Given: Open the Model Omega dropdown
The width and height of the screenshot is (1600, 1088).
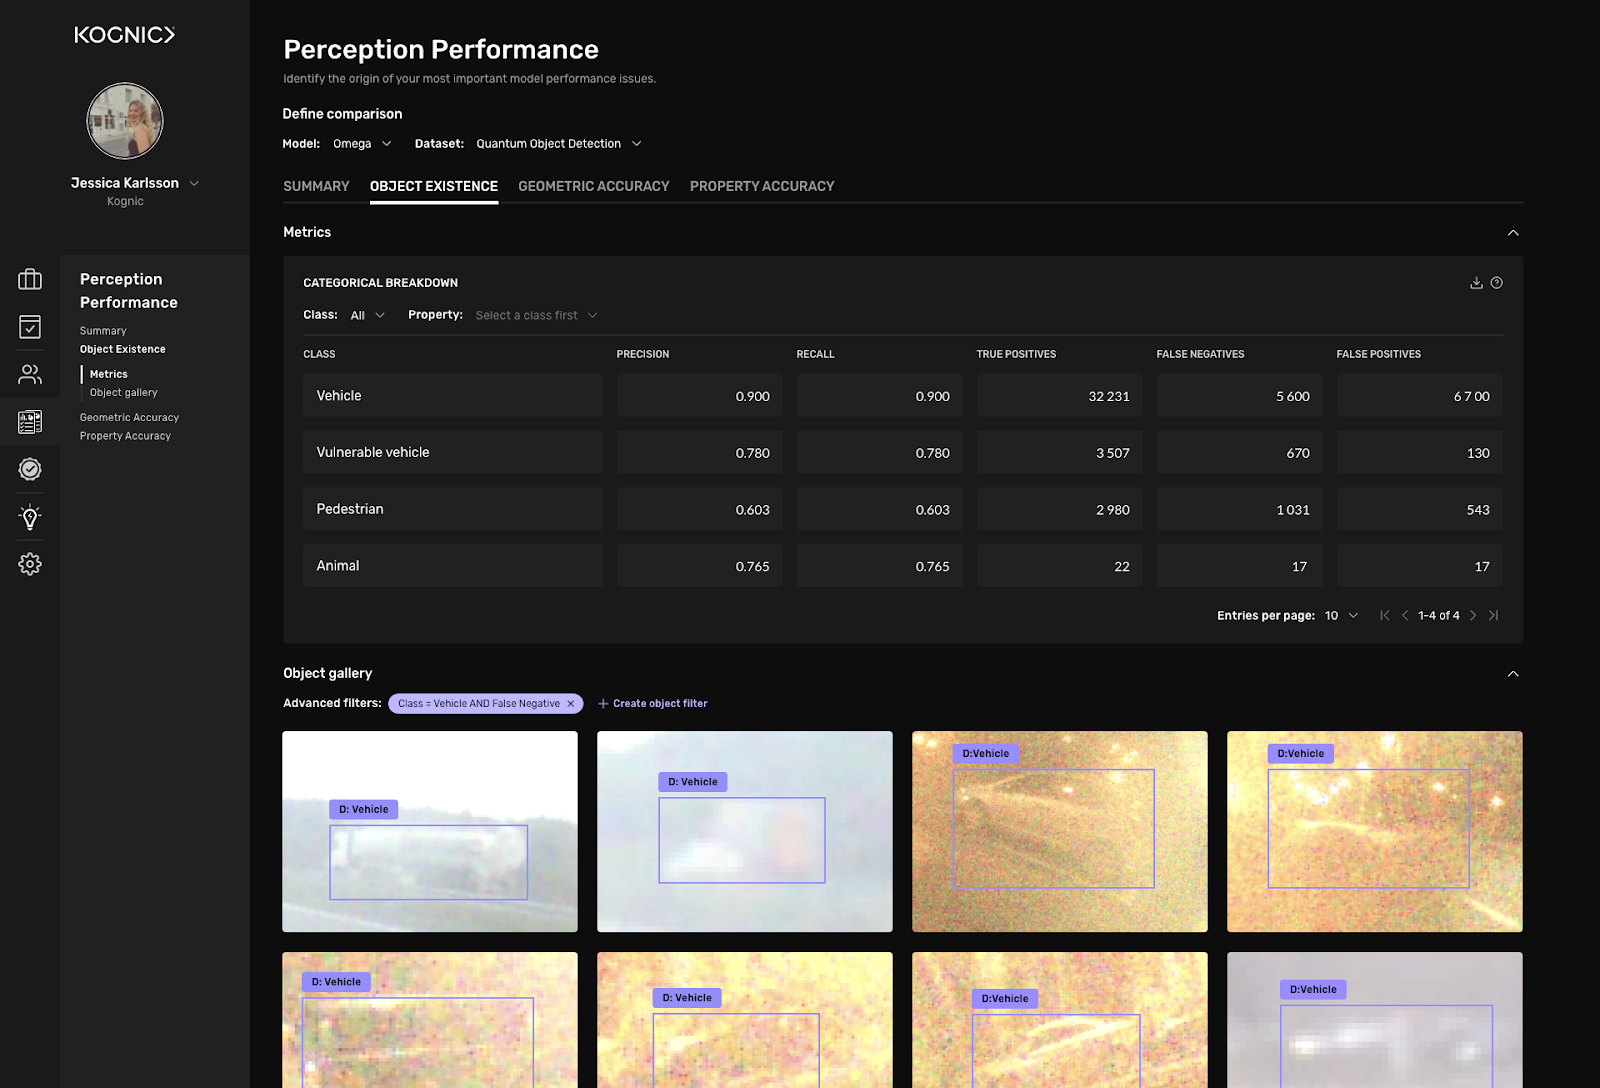Looking at the screenshot, I should (362, 144).
